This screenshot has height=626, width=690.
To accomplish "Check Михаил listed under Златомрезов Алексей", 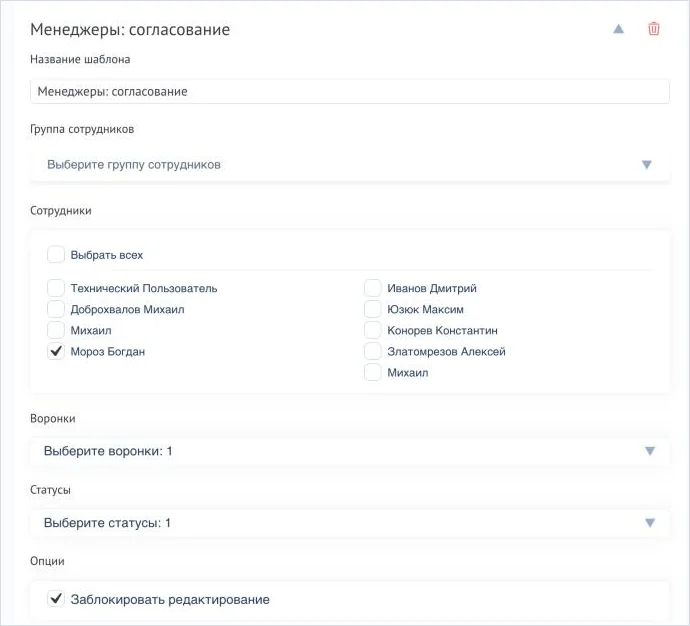I will click(372, 373).
